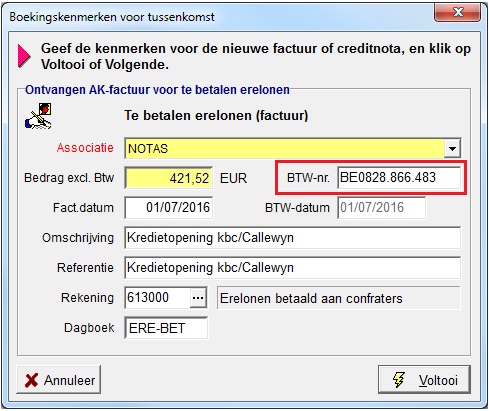Select the NOTAS Associatie combo box
Viewport: 489px width, 411px height.
tap(293, 148)
